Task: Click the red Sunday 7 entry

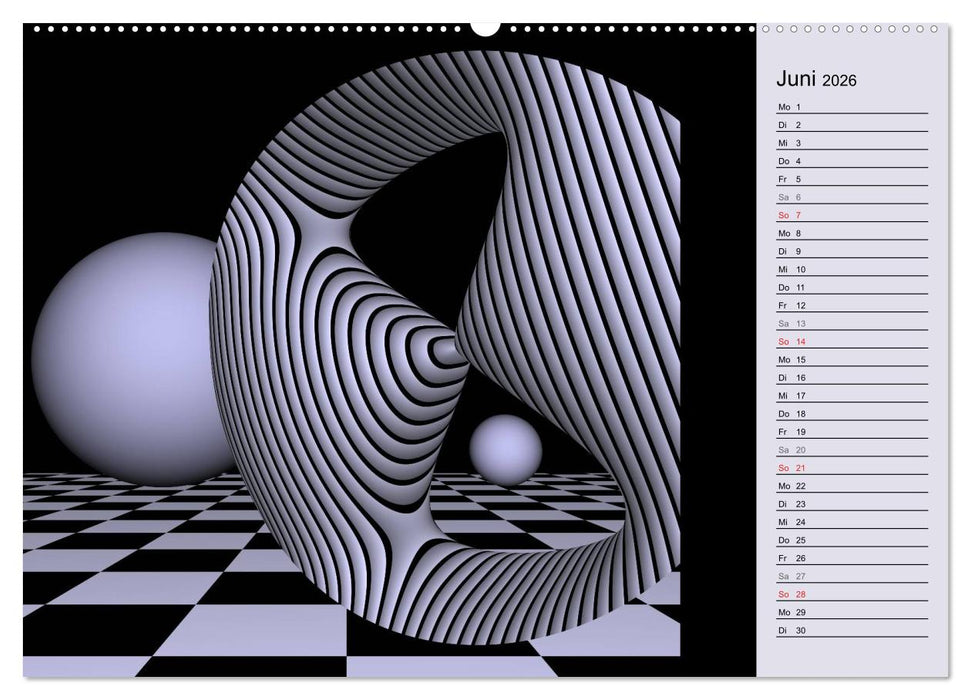Action: pos(790,215)
